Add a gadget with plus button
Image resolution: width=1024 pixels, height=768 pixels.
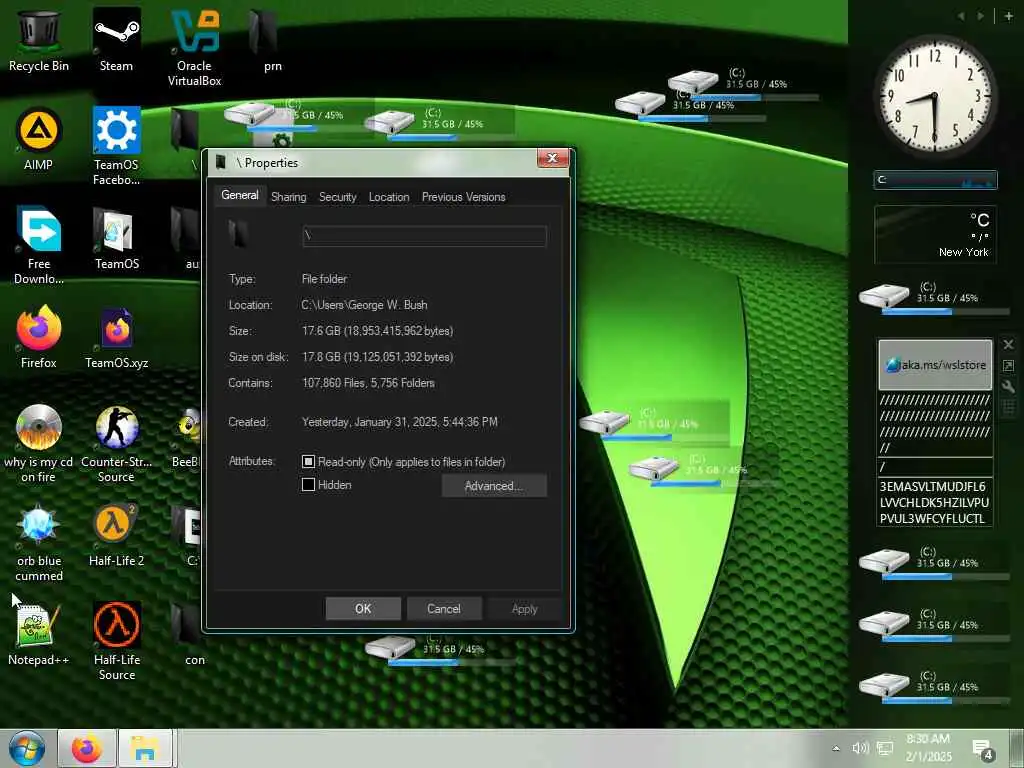pos(1009,16)
